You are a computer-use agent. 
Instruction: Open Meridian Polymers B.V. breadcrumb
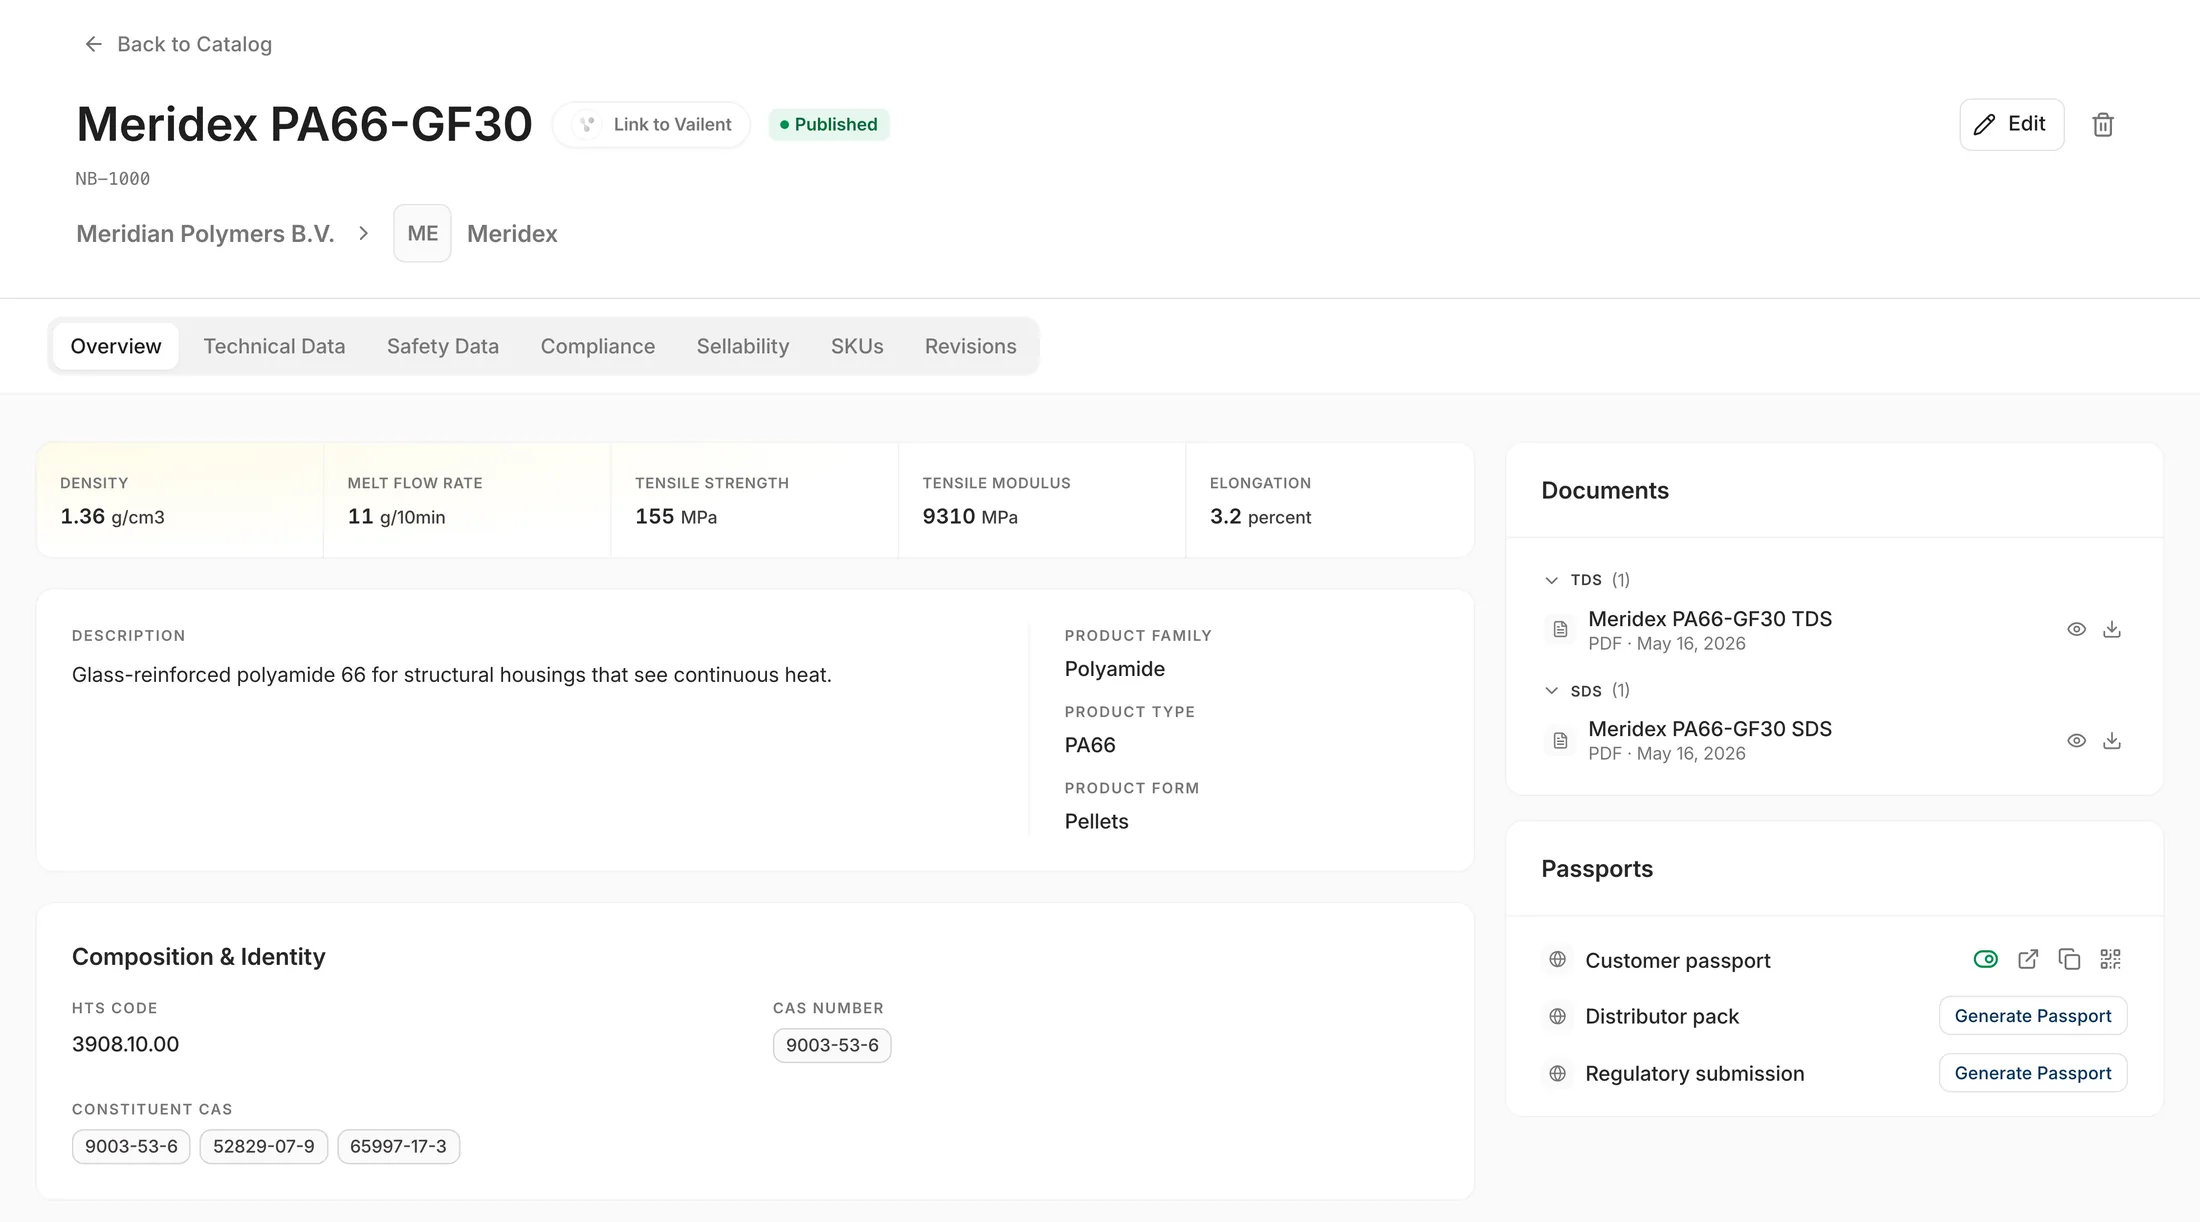(205, 234)
